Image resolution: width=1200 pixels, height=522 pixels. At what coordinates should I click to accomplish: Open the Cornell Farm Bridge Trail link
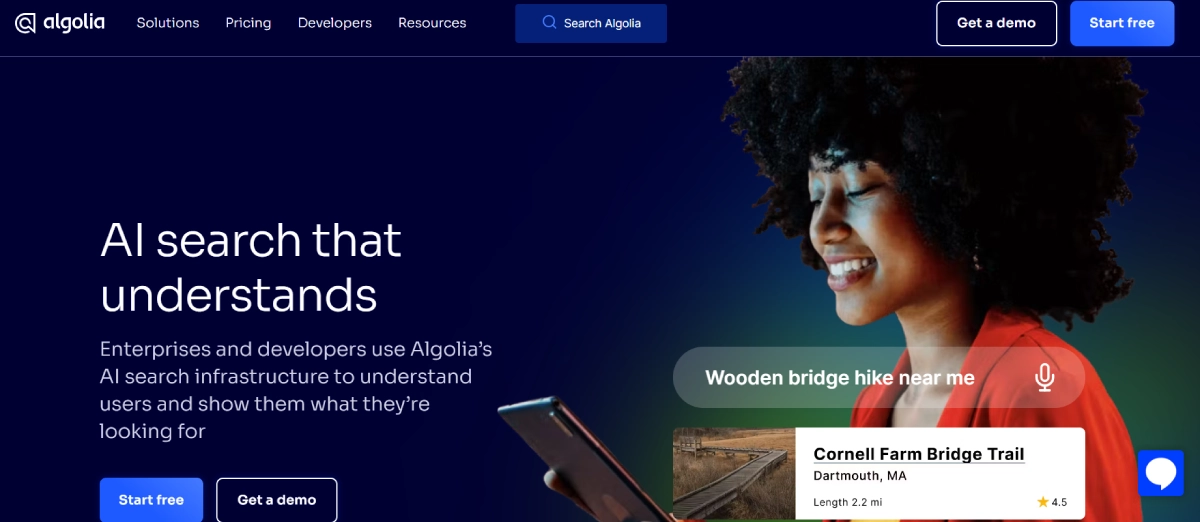click(x=919, y=454)
